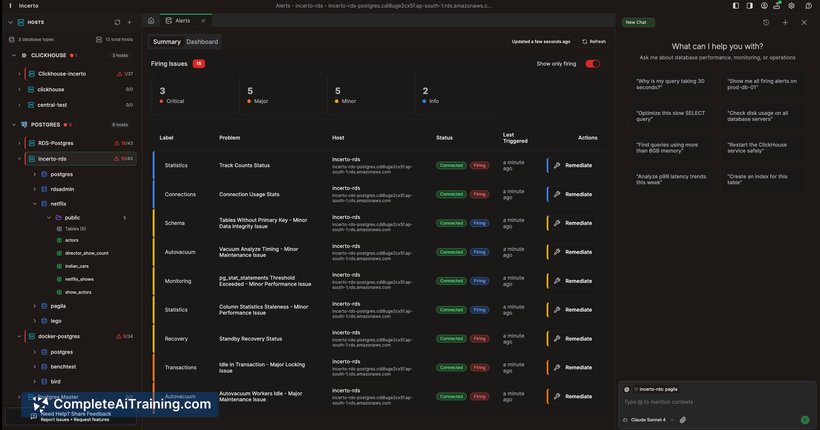This screenshot has width=820, height=430.
Task: Click the pagila database icon
Action: [x=44, y=306]
